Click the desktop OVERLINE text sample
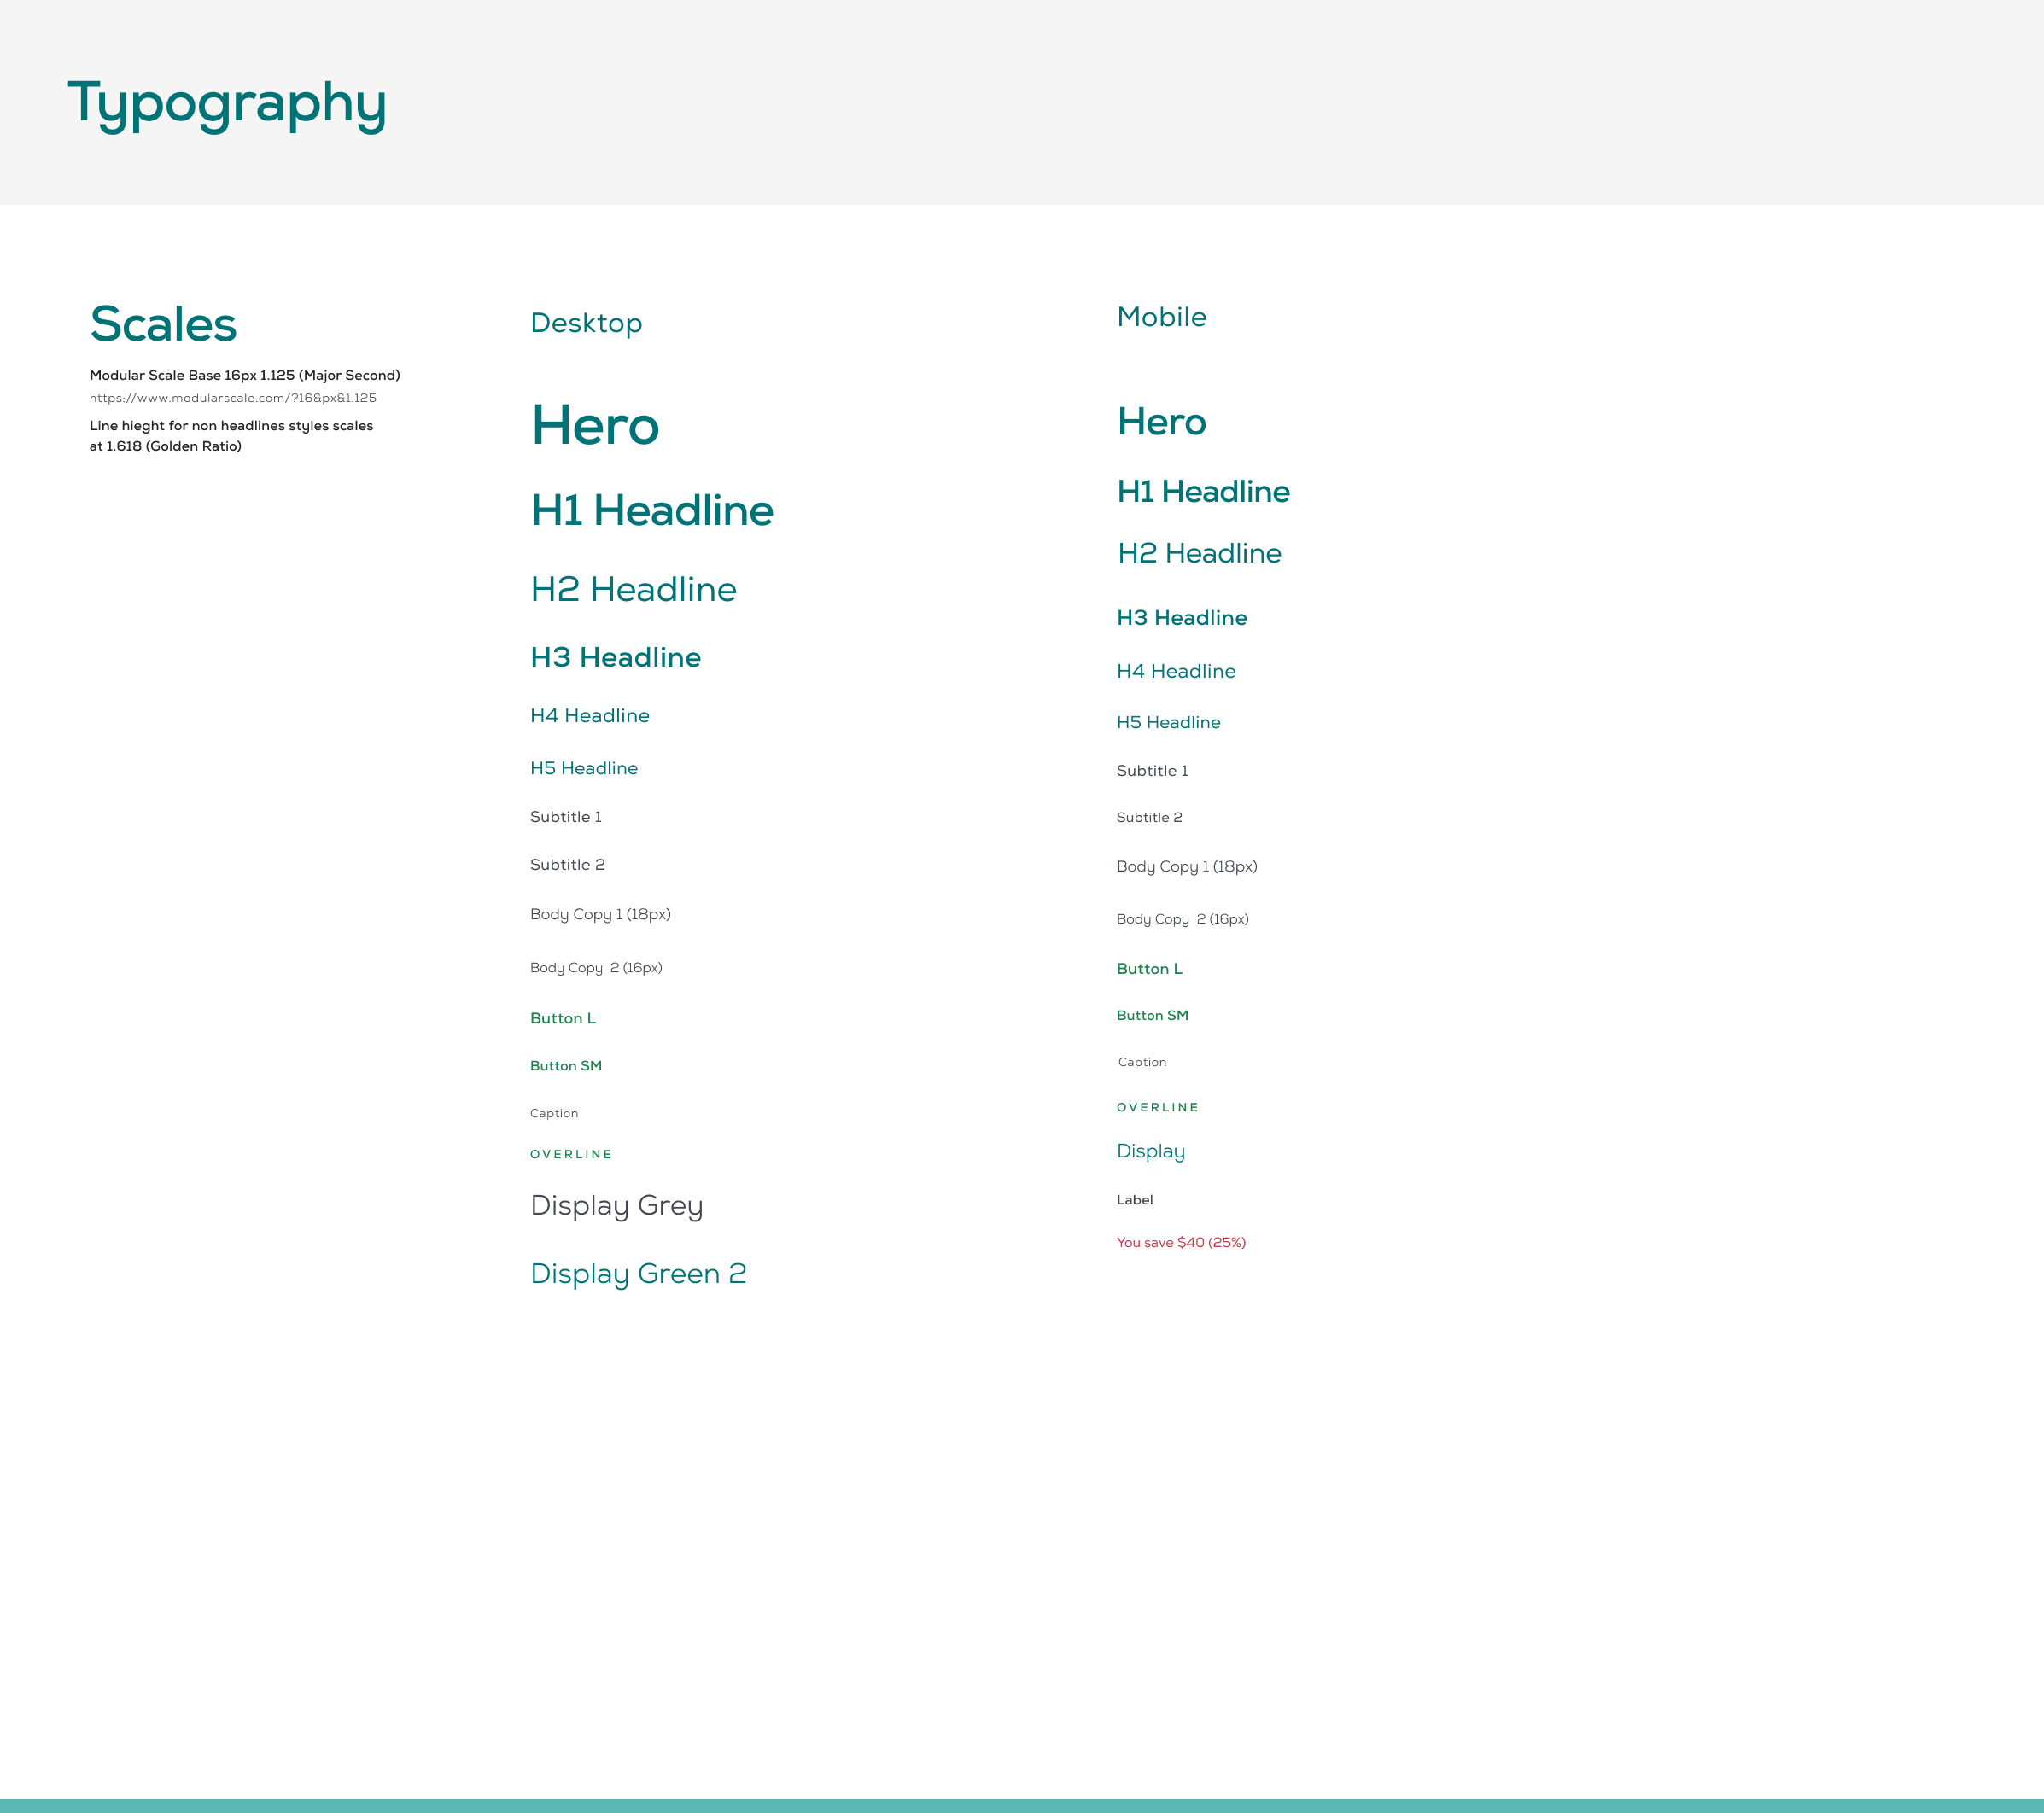 click(x=571, y=1154)
